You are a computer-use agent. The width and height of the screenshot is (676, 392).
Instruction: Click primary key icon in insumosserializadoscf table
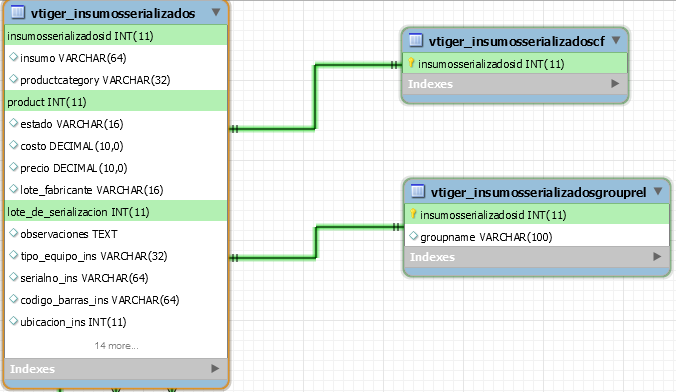pyautogui.click(x=411, y=63)
